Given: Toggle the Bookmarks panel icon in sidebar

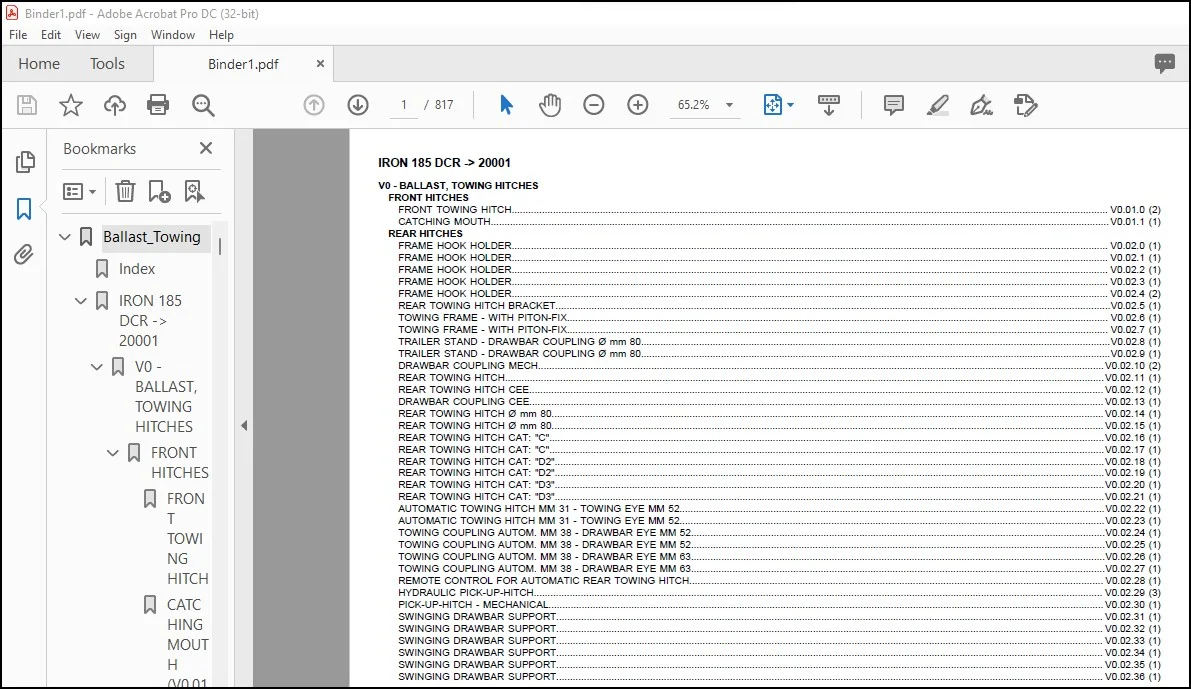Looking at the screenshot, I should (24, 209).
